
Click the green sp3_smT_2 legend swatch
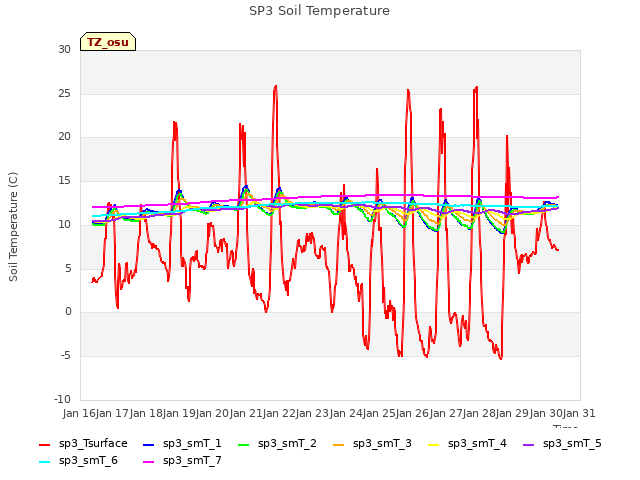click(x=244, y=444)
